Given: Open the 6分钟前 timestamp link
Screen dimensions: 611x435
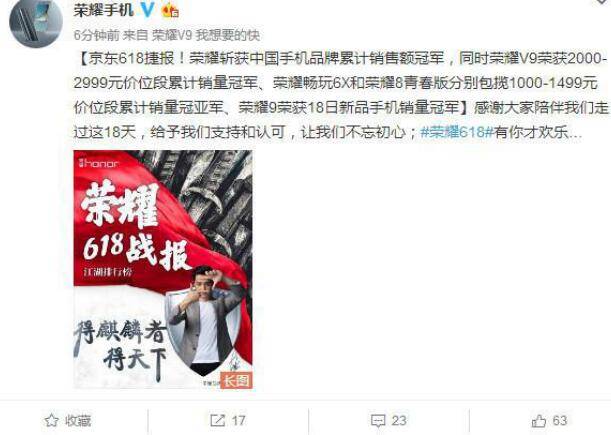Looking at the screenshot, I should point(97,35).
